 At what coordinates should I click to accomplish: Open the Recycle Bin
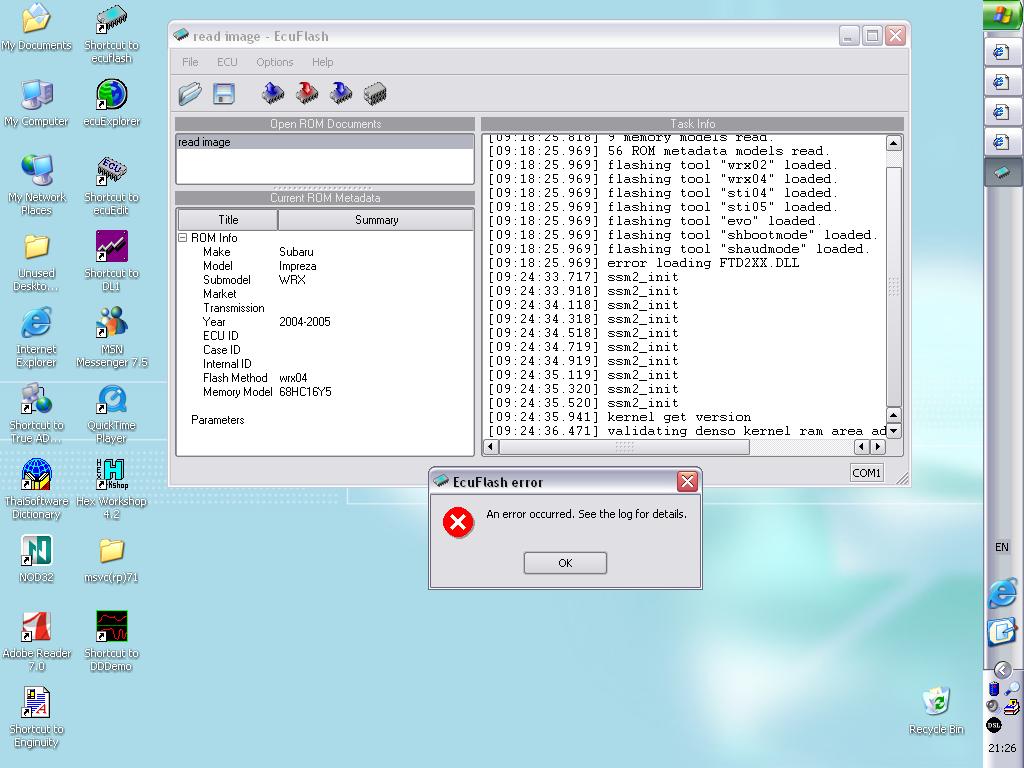936,711
